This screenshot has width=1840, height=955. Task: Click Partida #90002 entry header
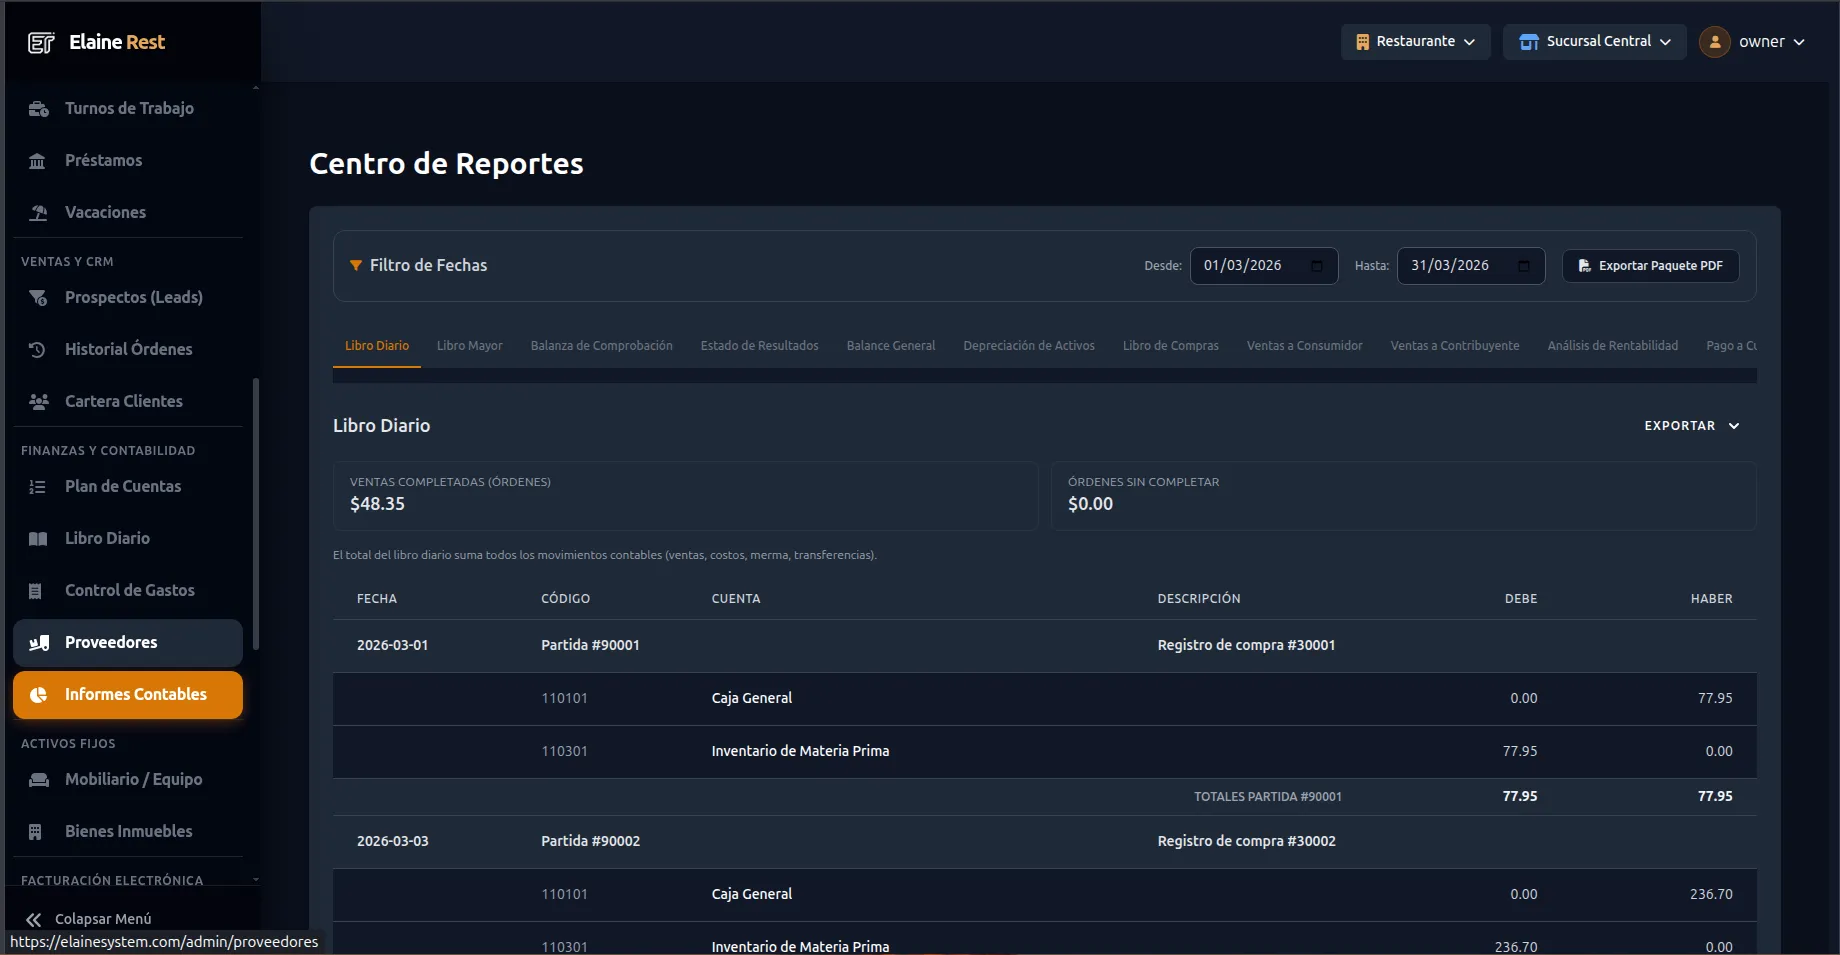click(x=590, y=842)
